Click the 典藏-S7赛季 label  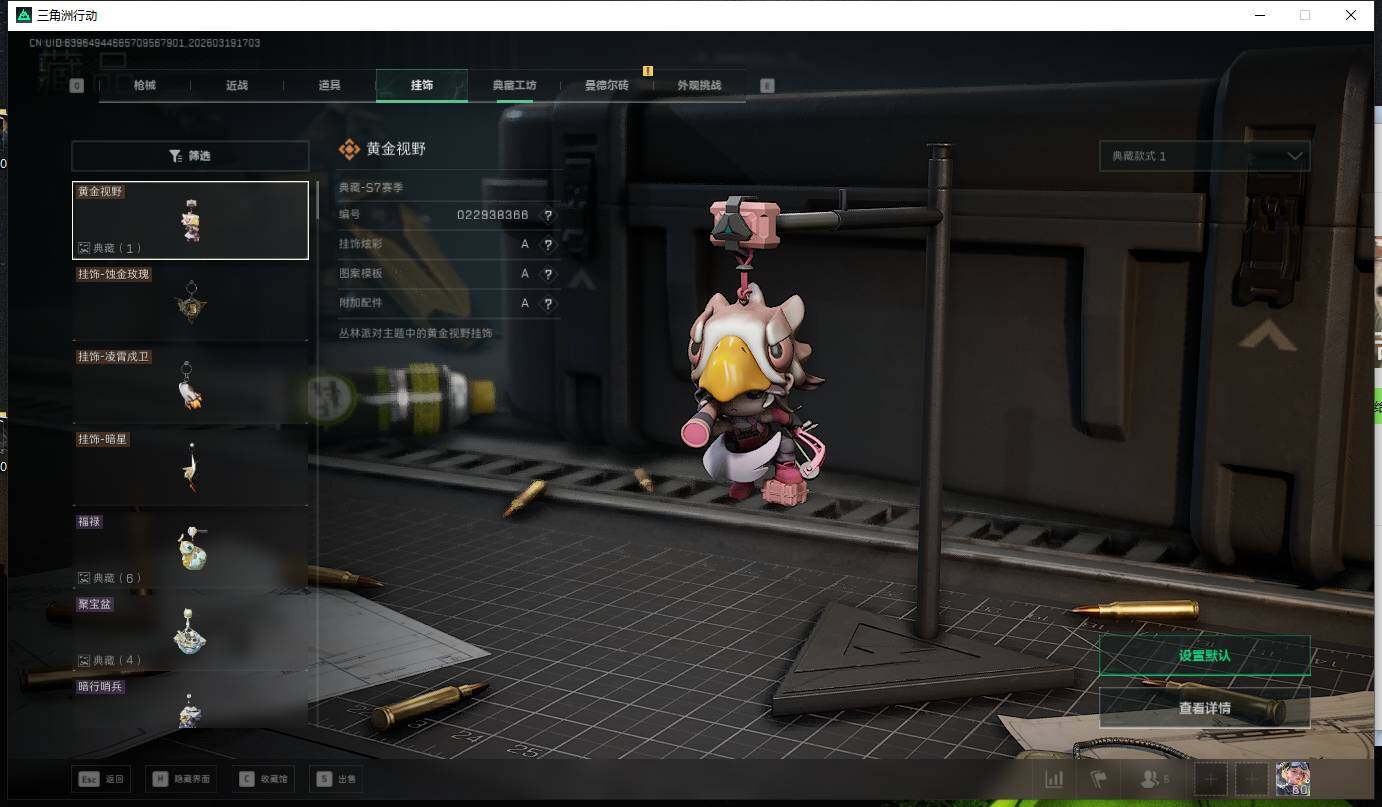click(x=371, y=187)
